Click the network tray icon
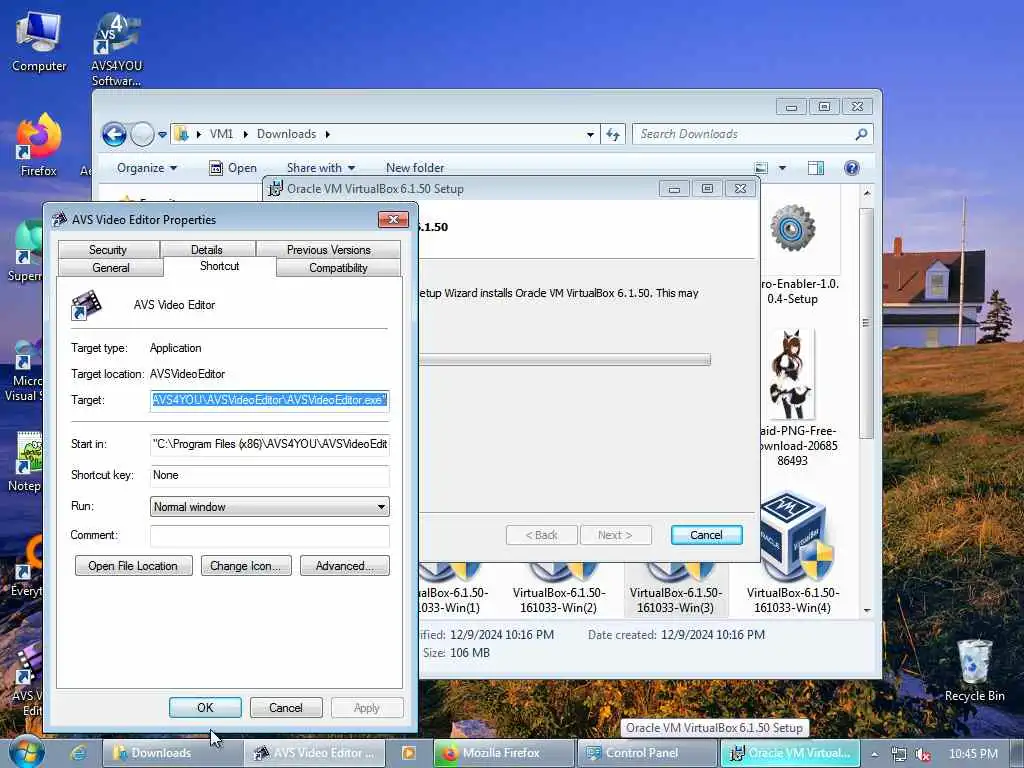Screen dimensions: 1024x768 coord(899,754)
